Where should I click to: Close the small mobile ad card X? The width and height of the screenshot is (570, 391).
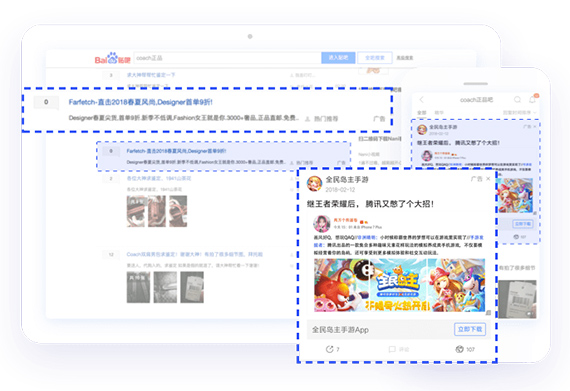tap(534, 126)
